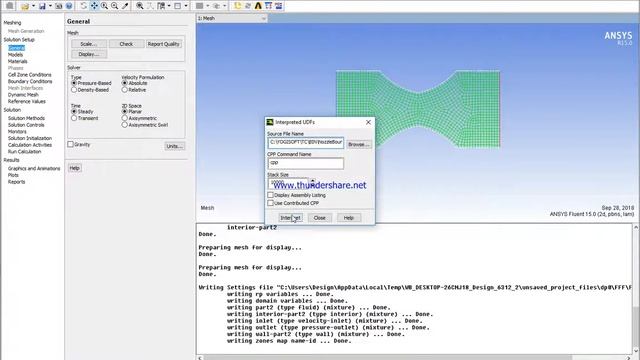Select Steady time option
The height and width of the screenshot is (360, 640).
[x=74, y=111]
